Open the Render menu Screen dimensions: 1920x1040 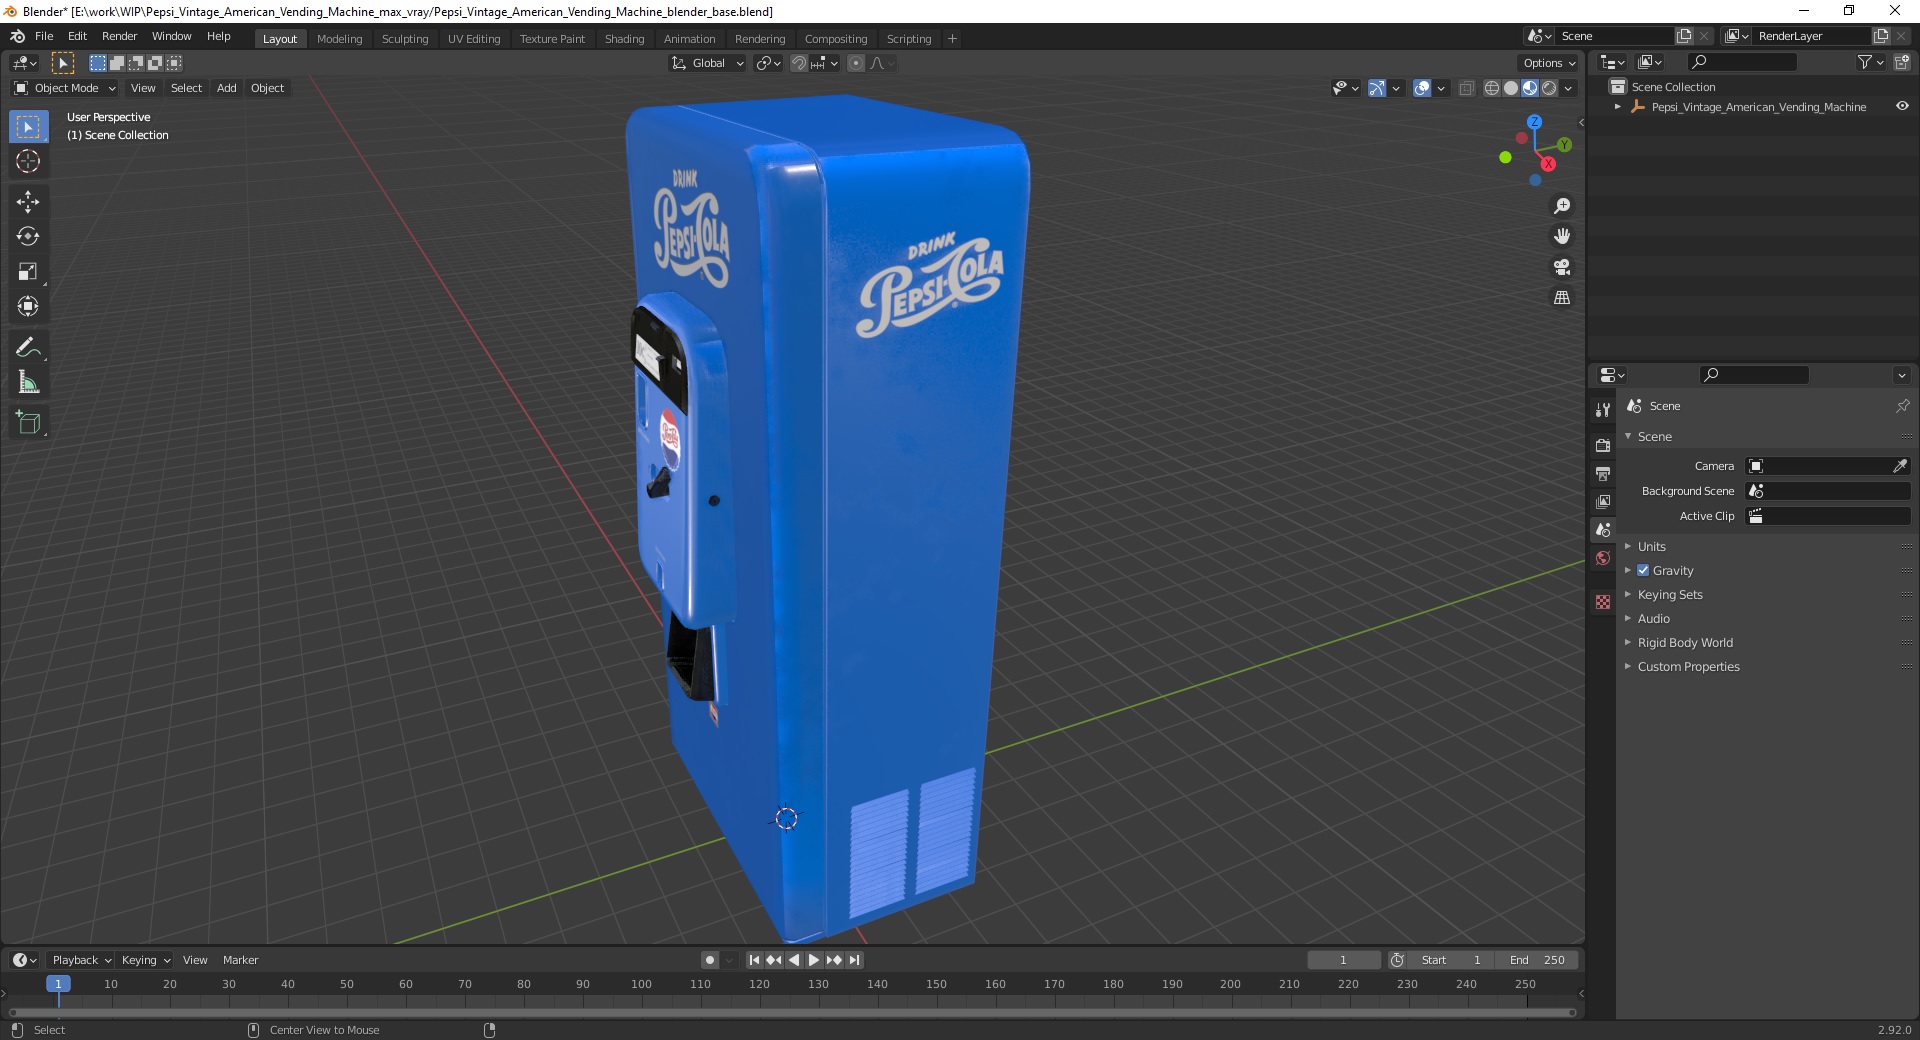click(x=119, y=36)
